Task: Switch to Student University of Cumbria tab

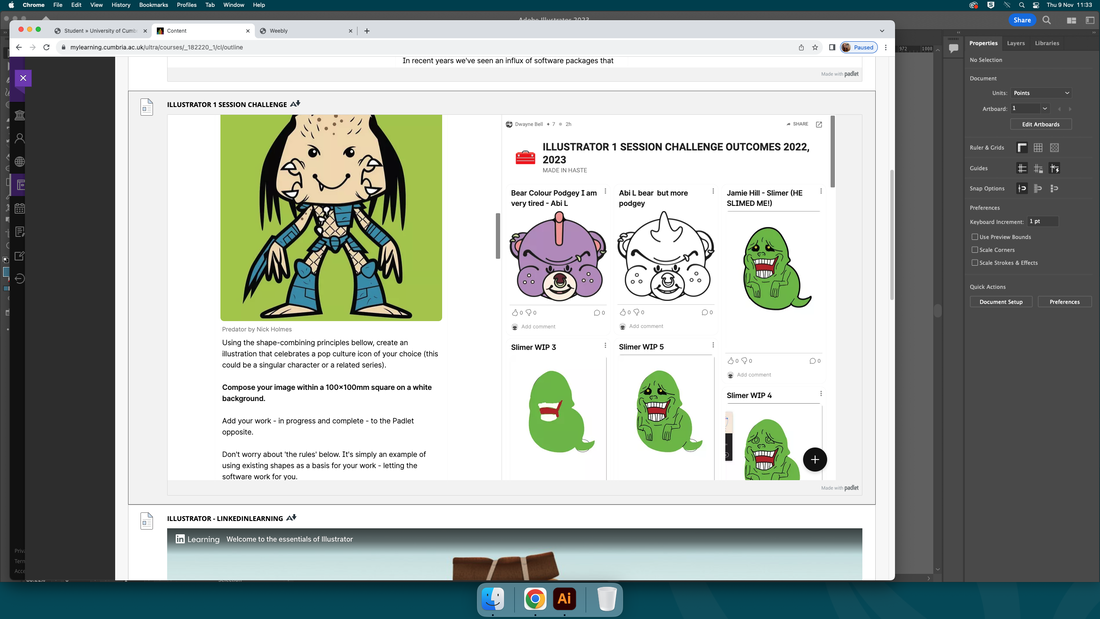Action: tap(100, 31)
